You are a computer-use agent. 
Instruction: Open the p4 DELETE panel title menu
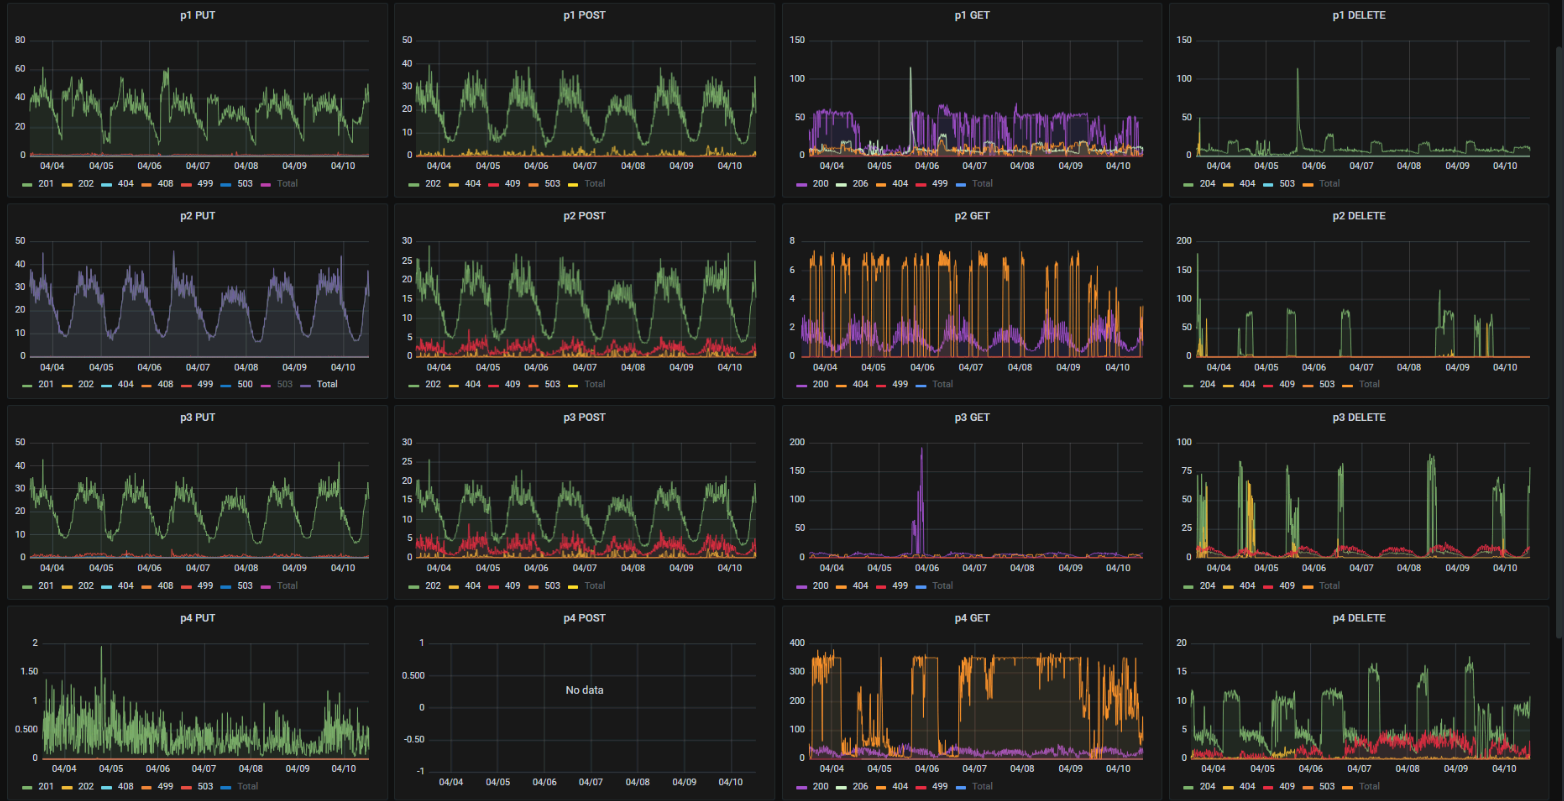click(x=1359, y=618)
